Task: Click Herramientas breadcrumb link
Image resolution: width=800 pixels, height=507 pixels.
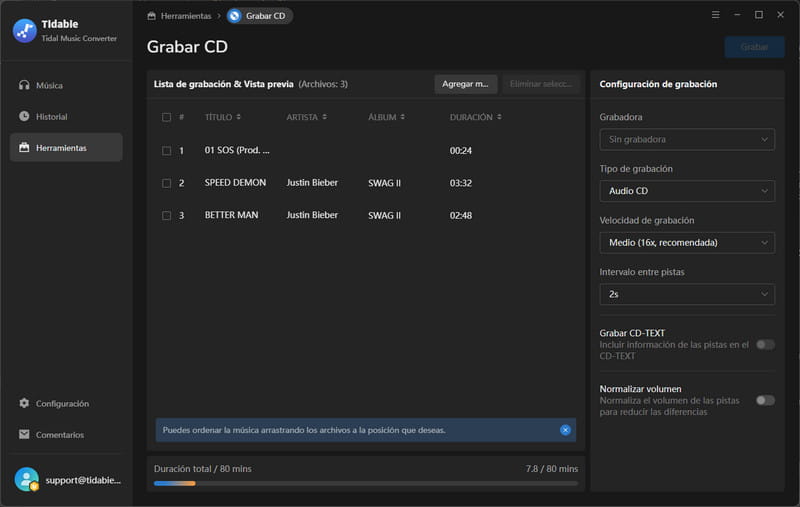Action: coord(186,16)
